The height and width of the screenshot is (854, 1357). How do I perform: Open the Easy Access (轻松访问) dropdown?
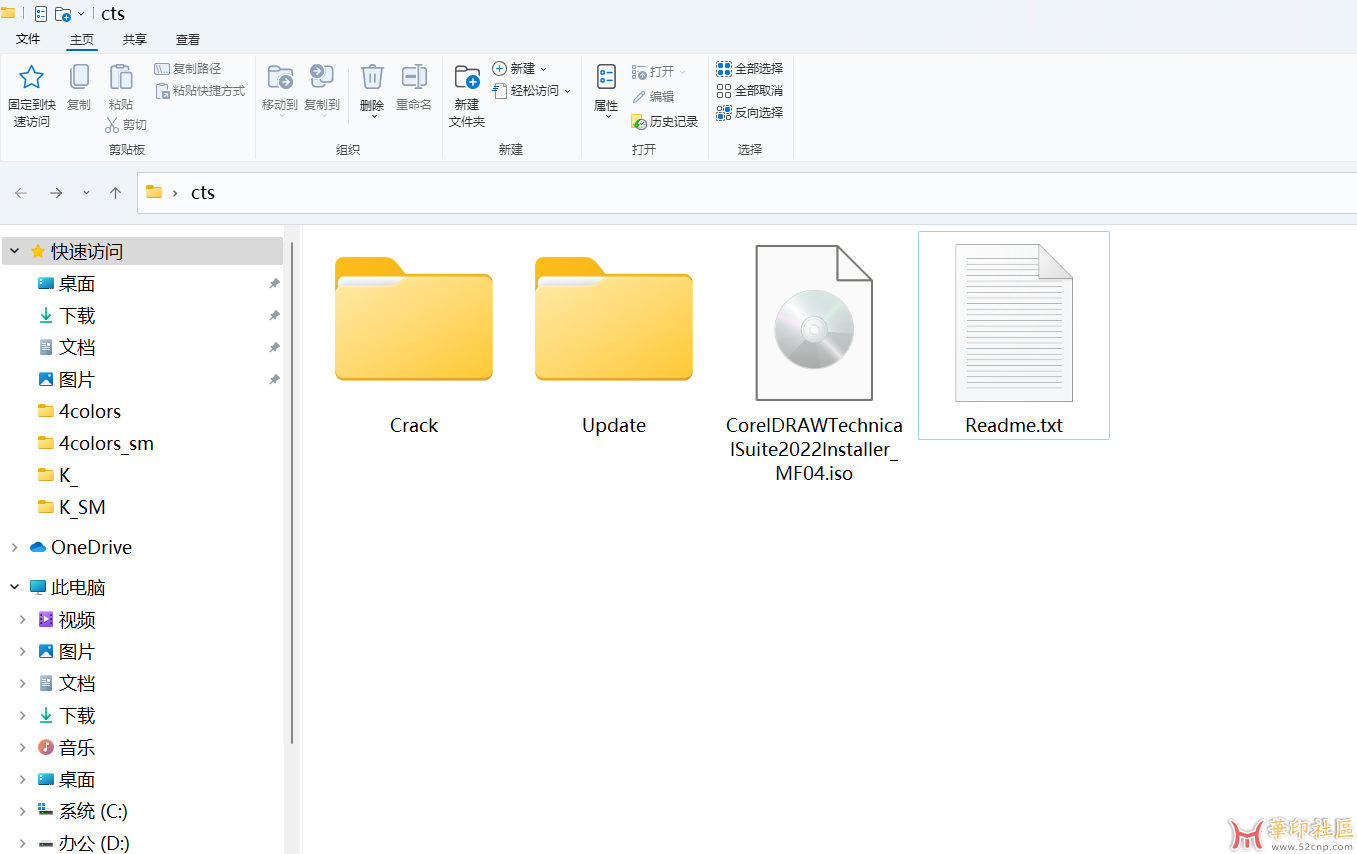click(532, 91)
